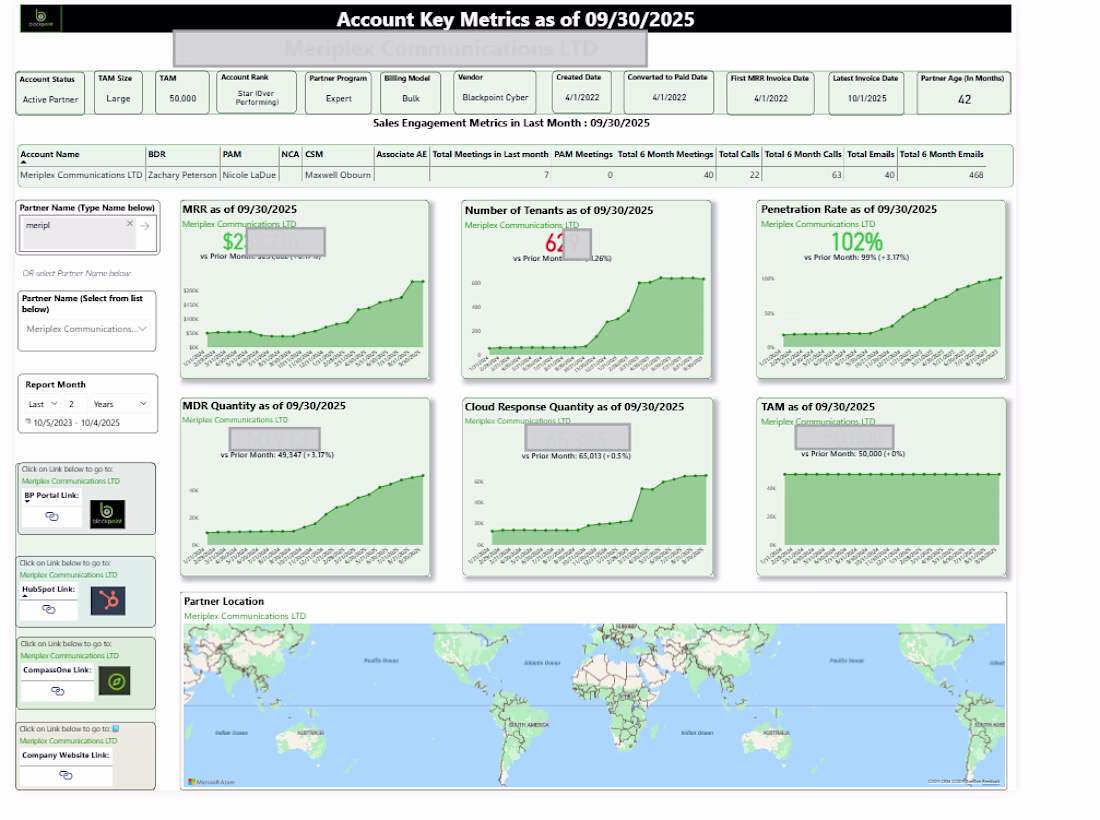Viewport: 1100px width, 820px height.
Task: Click the date range '10/5/2023 - 10/4/2025'
Action: pyautogui.click(x=76, y=423)
